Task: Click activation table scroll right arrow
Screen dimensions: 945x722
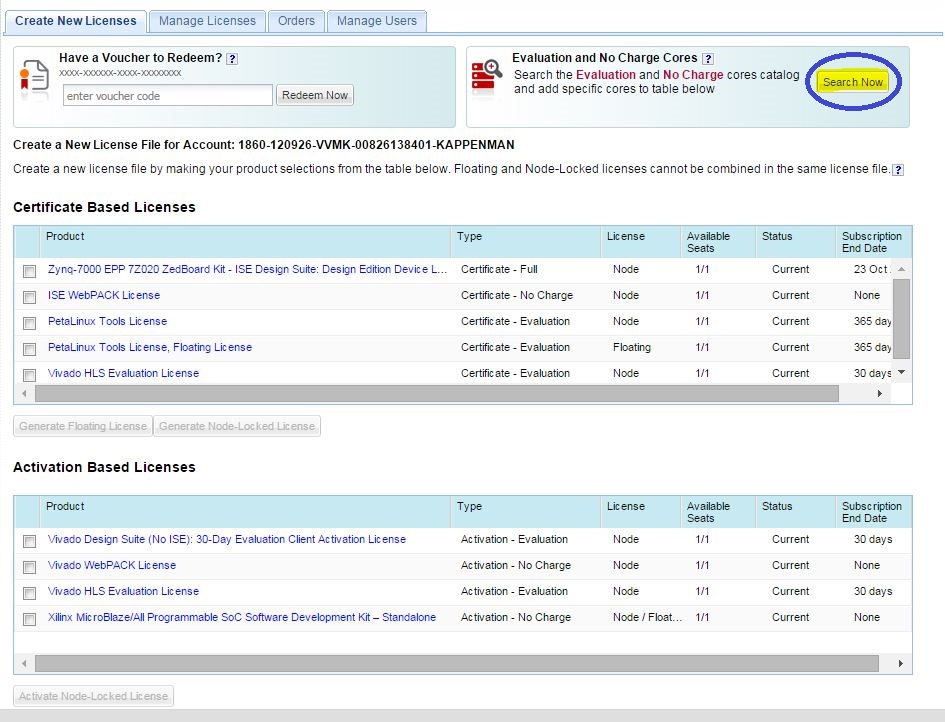Action: coord(900,664)
